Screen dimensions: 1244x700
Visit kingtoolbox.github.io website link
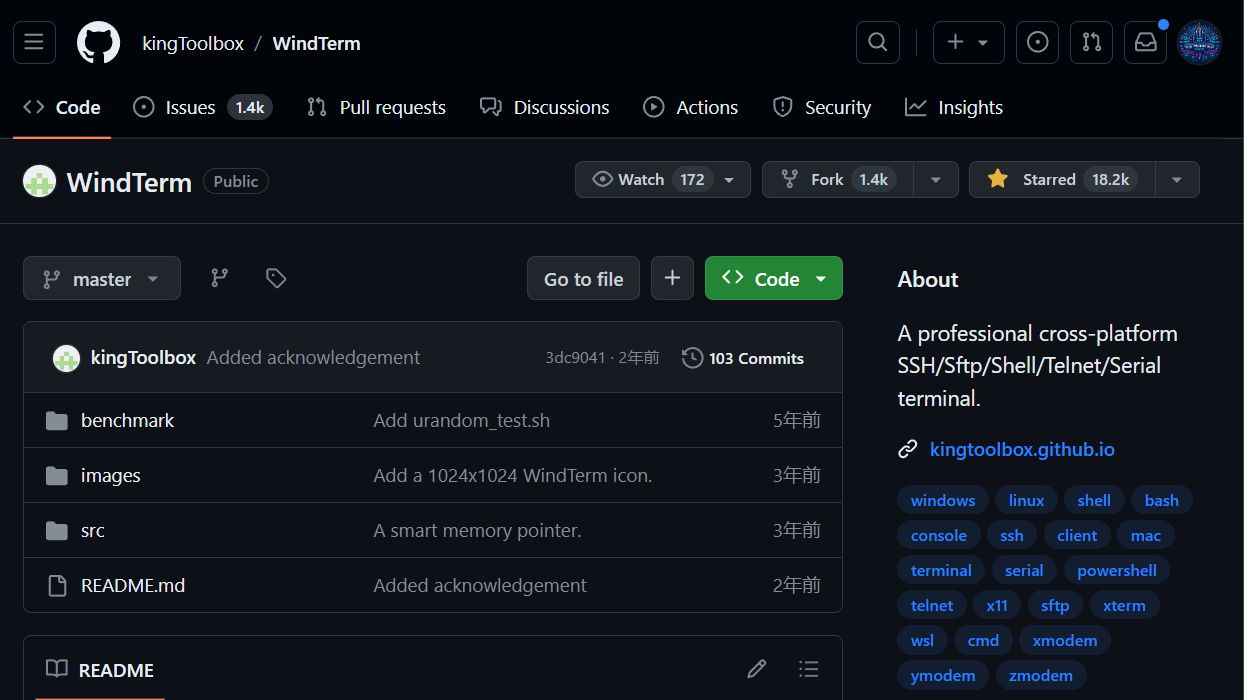(1022, 449)
